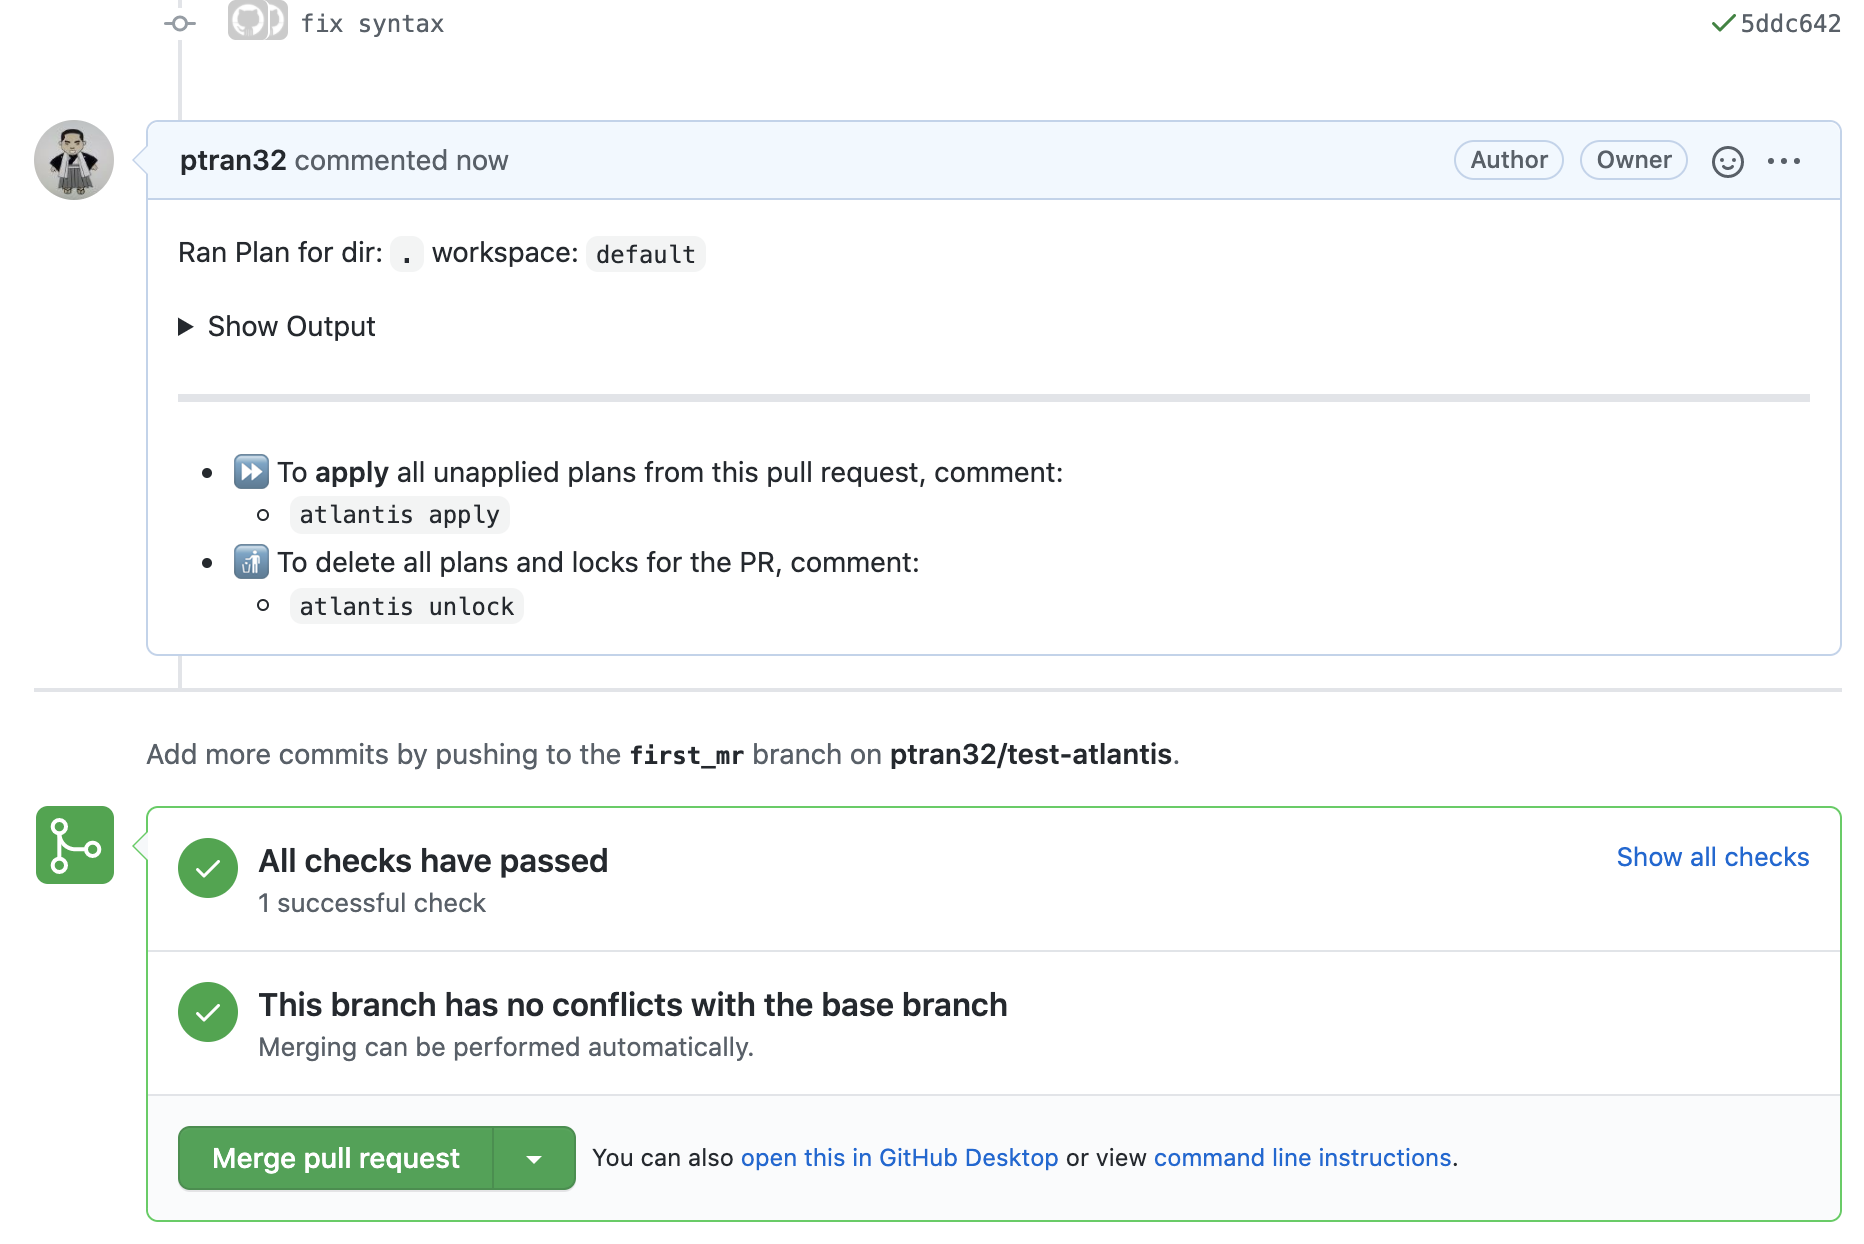Click the Author badge label
Image resolution: width=1864 pixels, height=1244 pixels.
(1508, 160)
